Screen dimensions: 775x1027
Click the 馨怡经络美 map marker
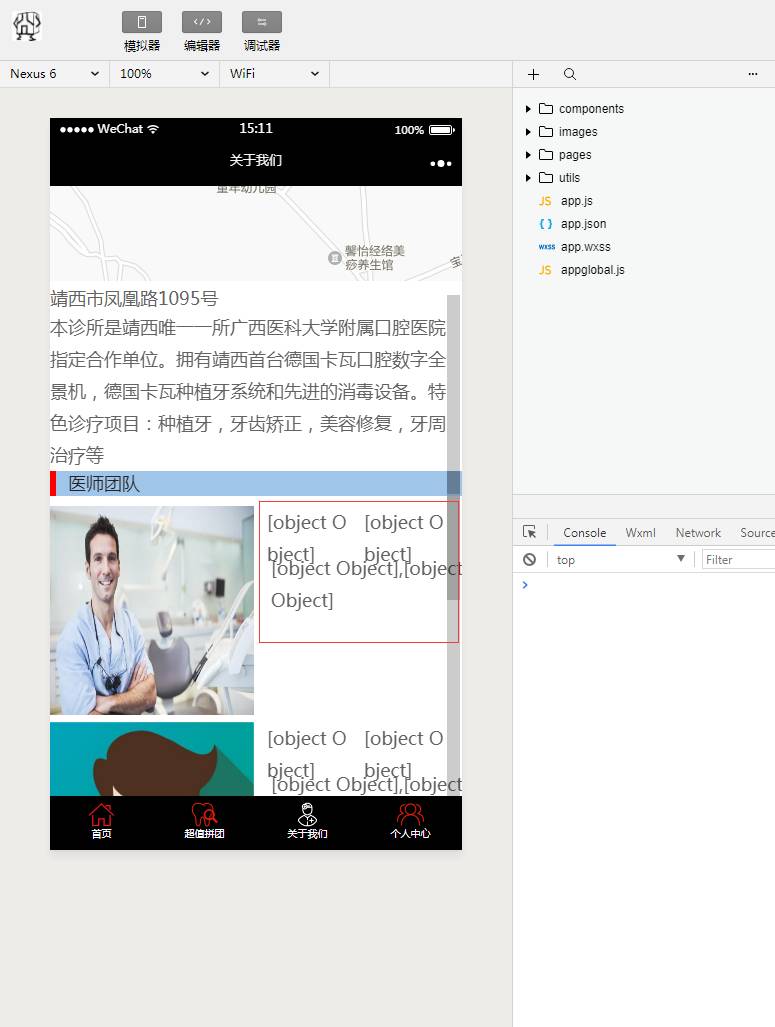pyautogui.click(x=334, y=257)
